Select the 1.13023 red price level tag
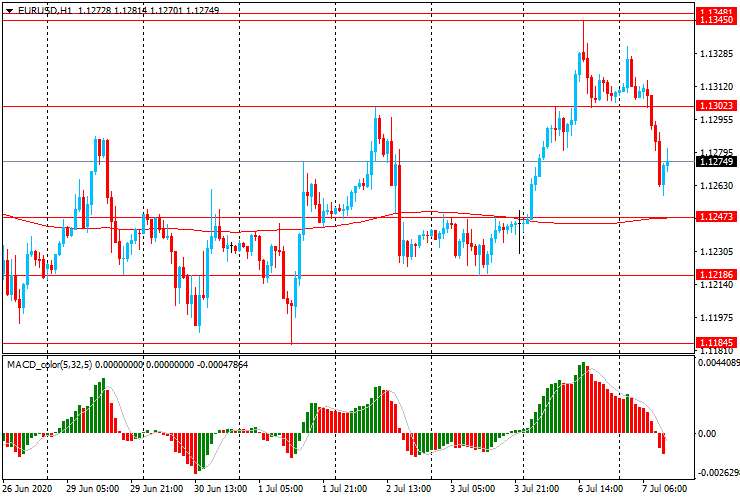The image size is (740, 500). [716, 106]
